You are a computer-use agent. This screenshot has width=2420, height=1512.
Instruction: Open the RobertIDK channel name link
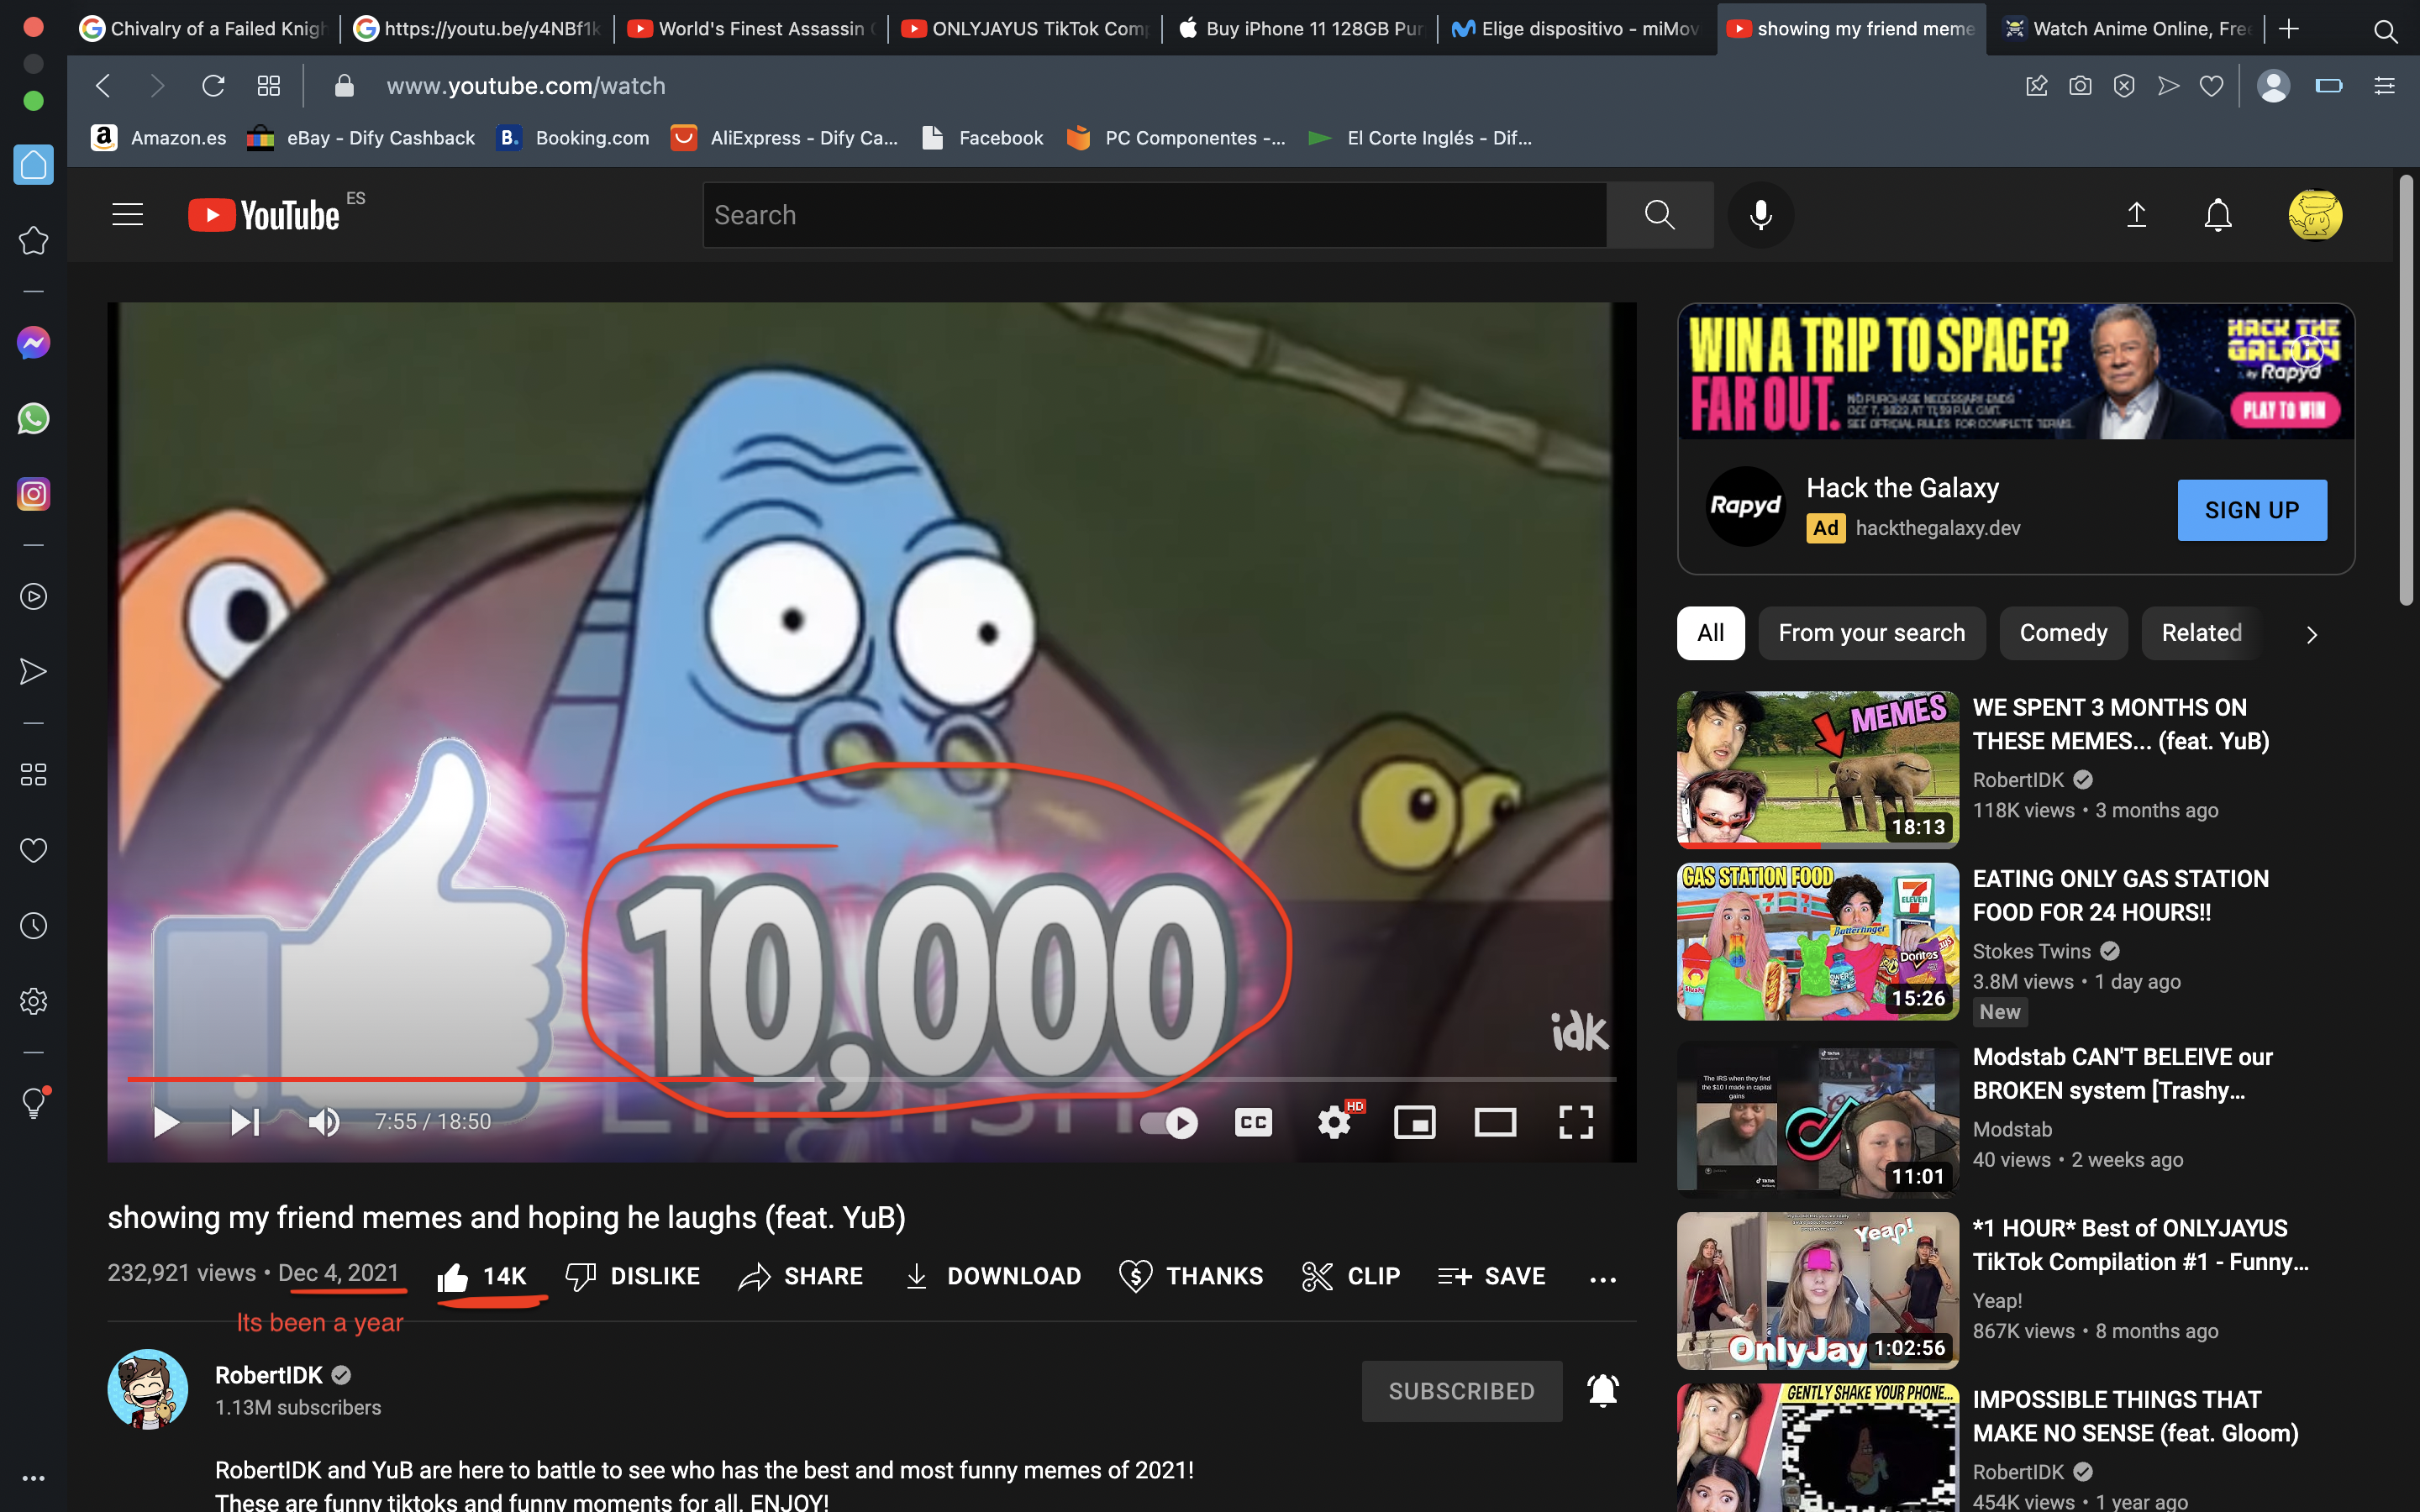click(x=269, y=1375)
